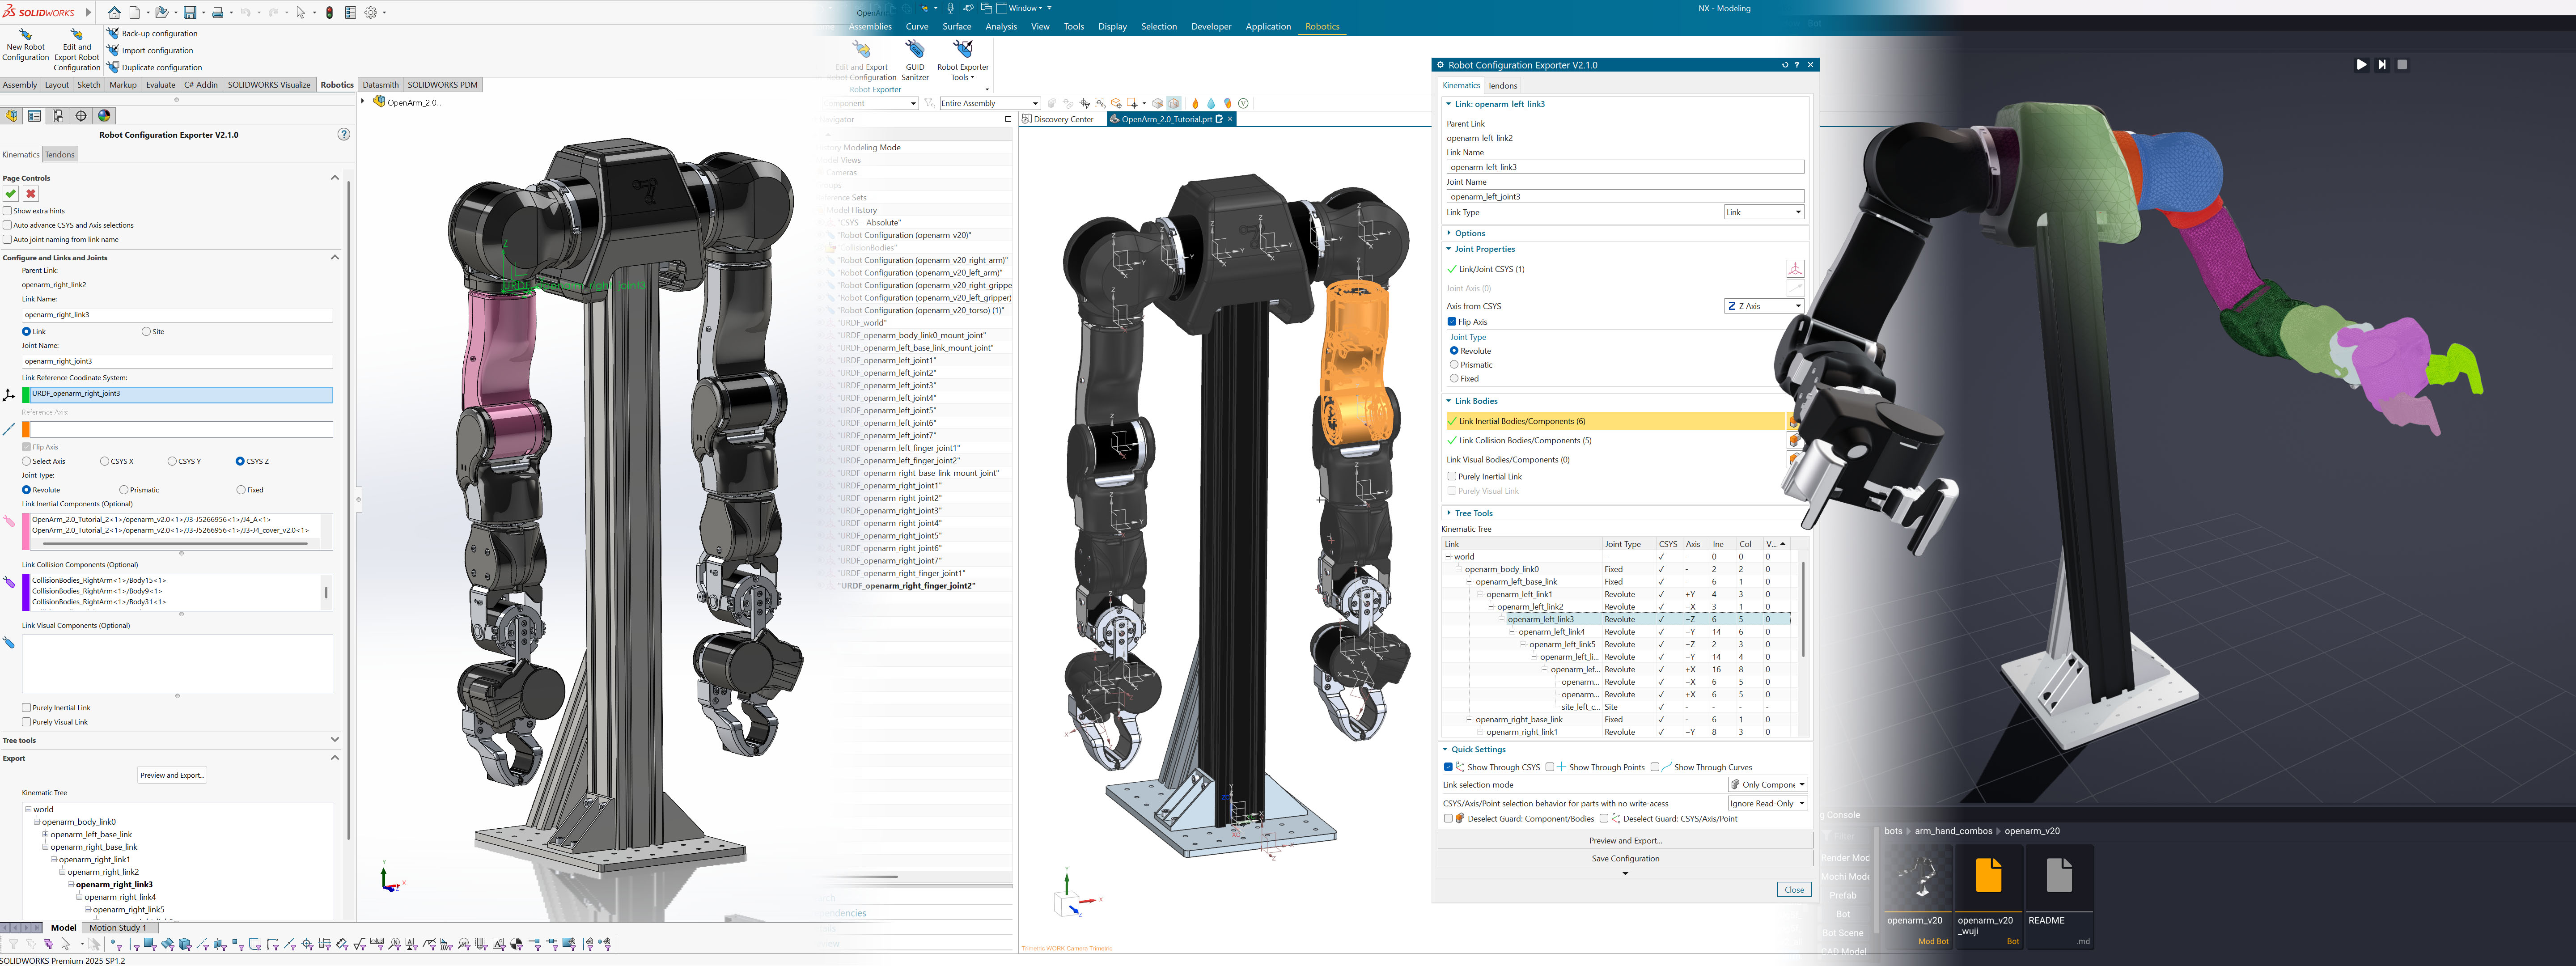
Task: Switch to the Tendons tab in NX dialog
Action: (1502, 86)
